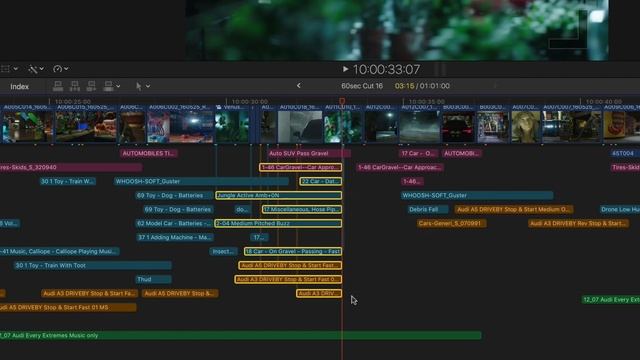Select Audi A5 DRIVEBY Stop & Start Medium clip

[x=514, y=209]
